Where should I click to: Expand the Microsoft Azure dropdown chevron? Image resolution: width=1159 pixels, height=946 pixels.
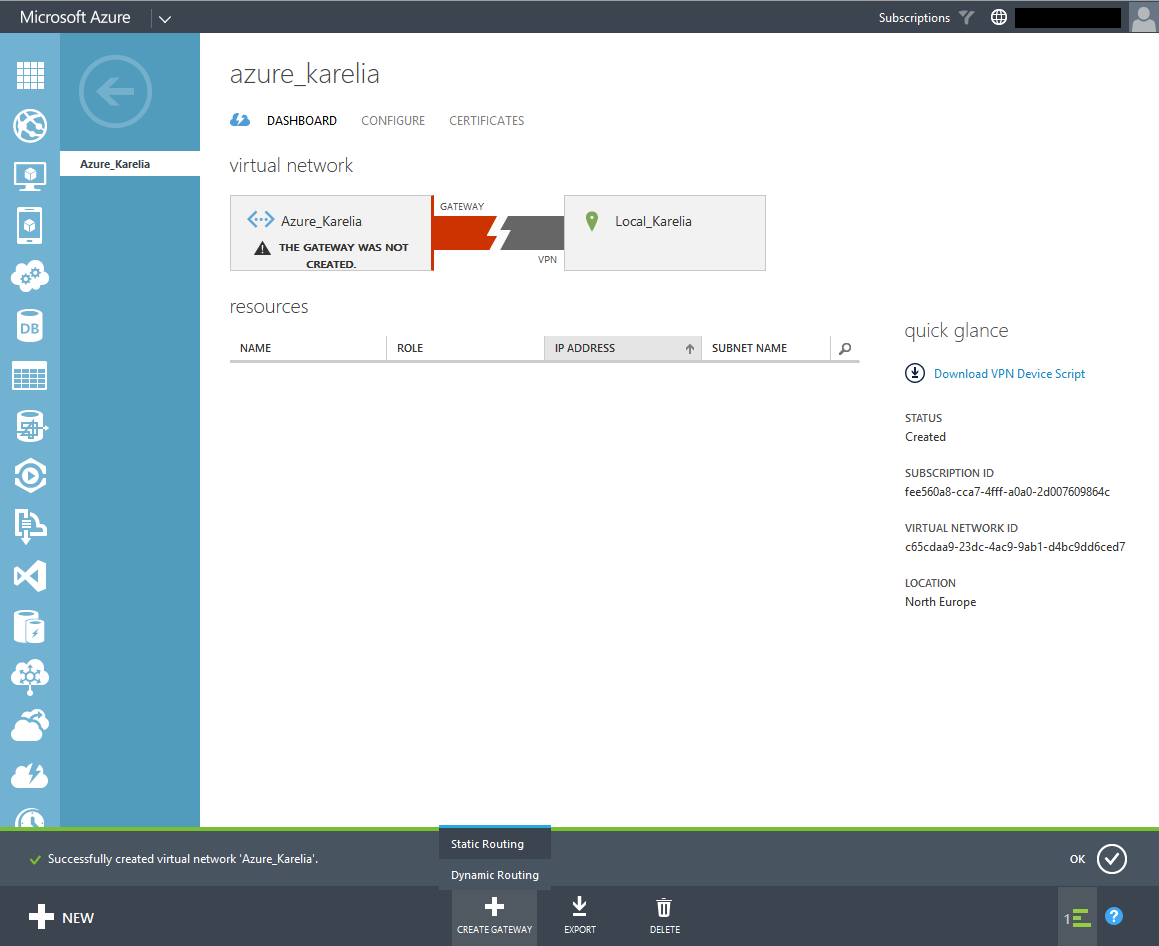click(165, 18)
